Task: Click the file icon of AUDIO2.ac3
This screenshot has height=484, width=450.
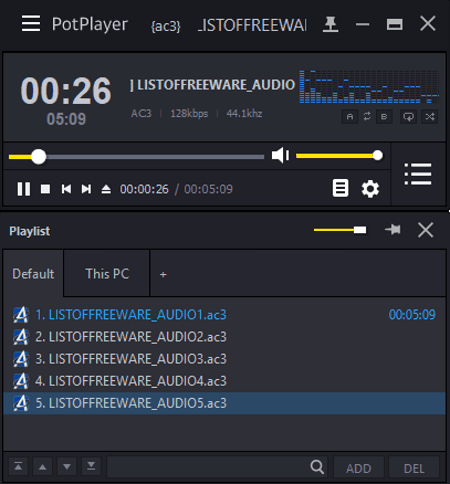Action: (21, 337)
